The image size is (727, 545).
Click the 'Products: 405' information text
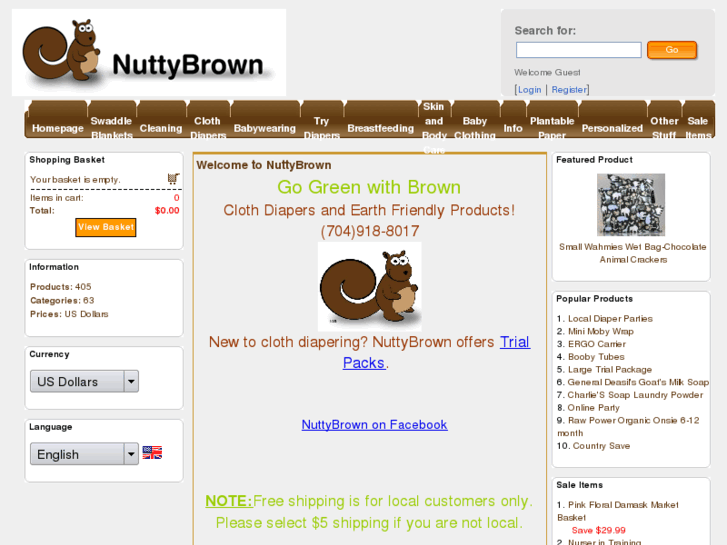pos(61,287)
